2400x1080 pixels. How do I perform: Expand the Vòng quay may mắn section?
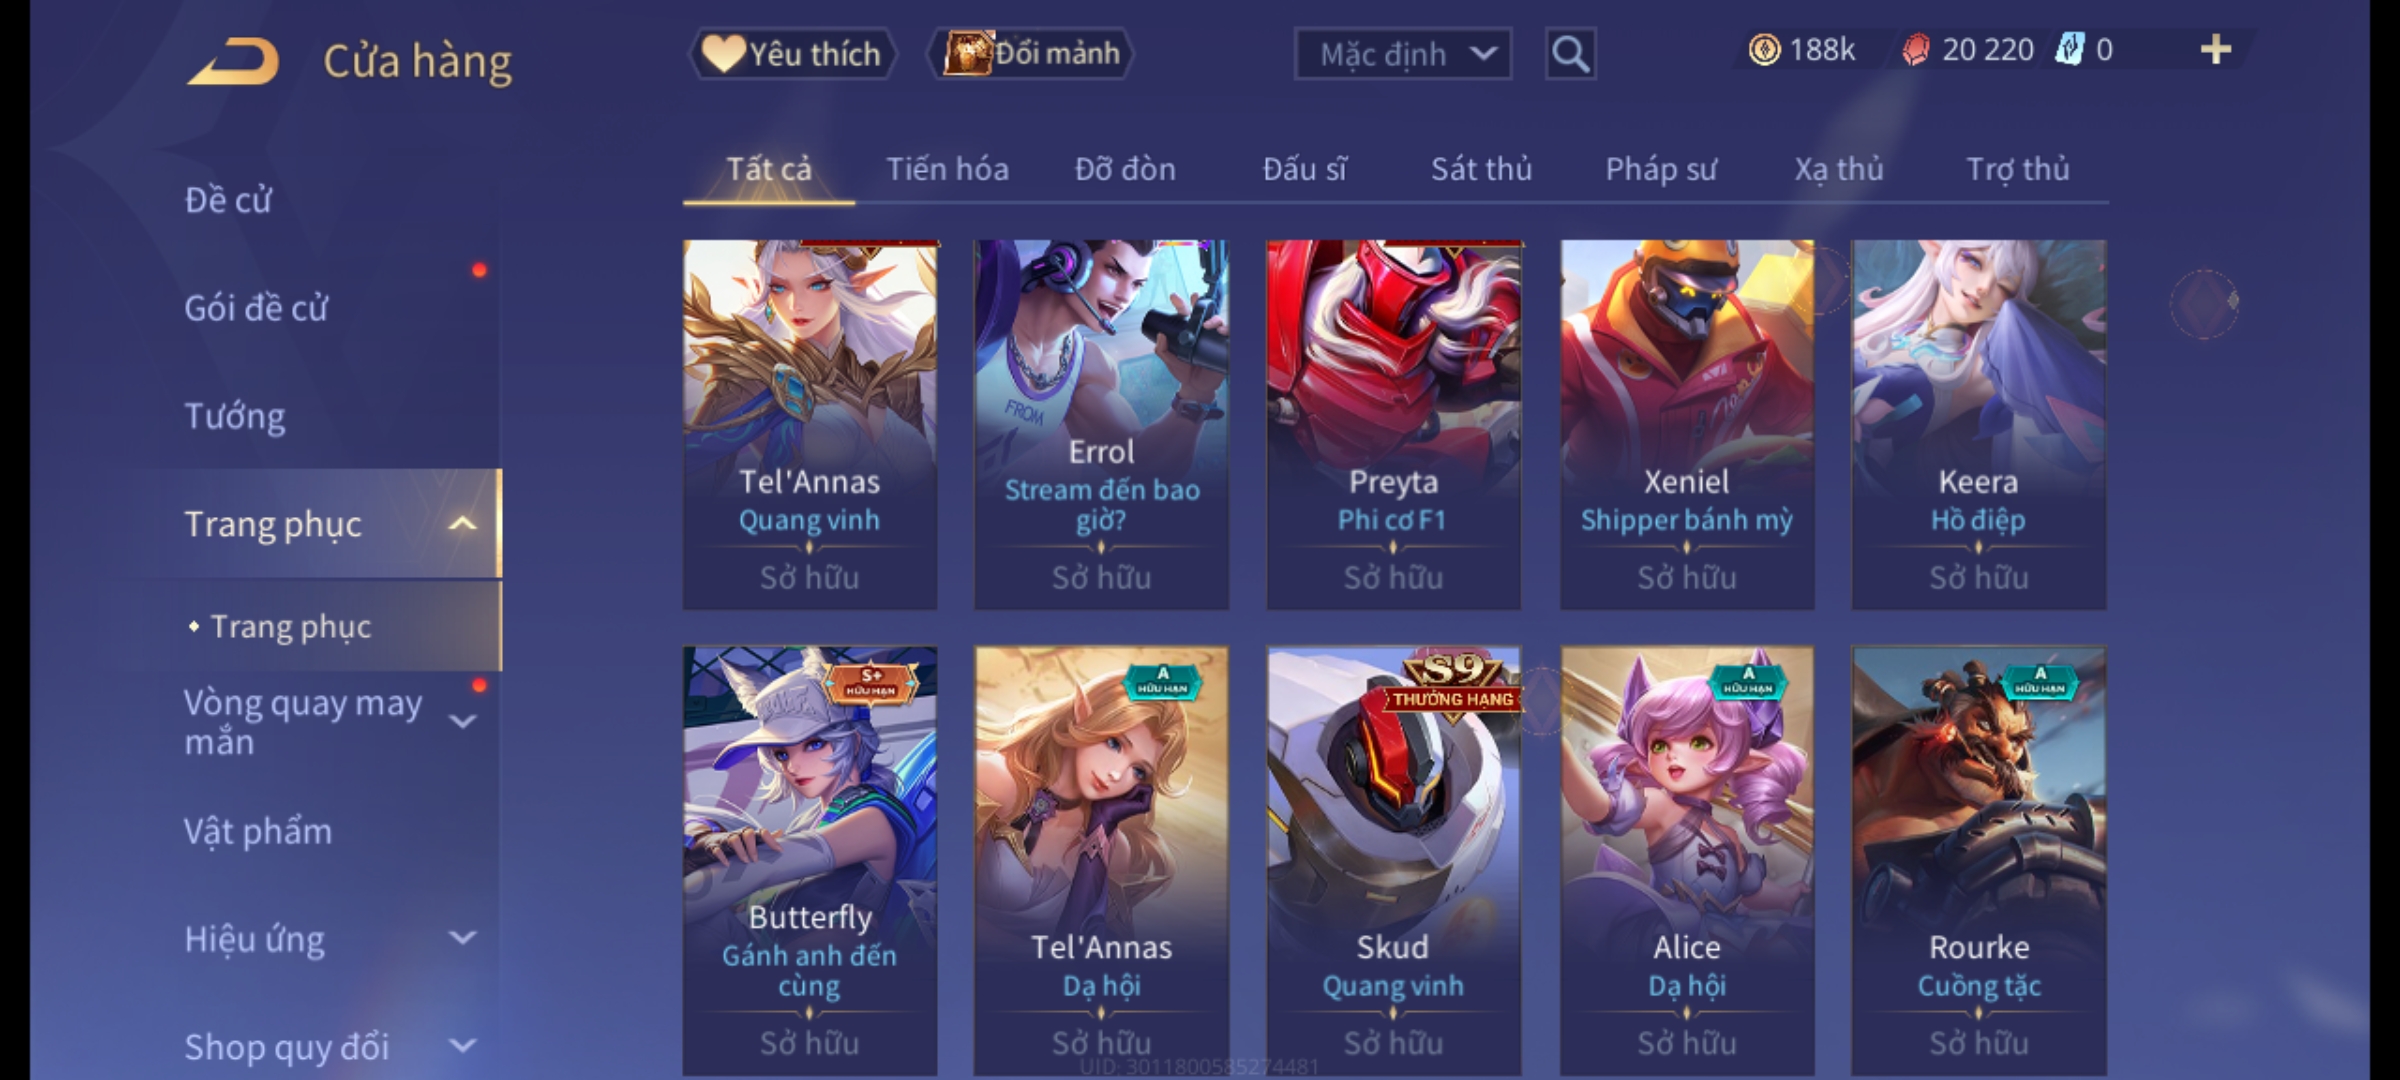pyautogui.click(x=462, y=721)
